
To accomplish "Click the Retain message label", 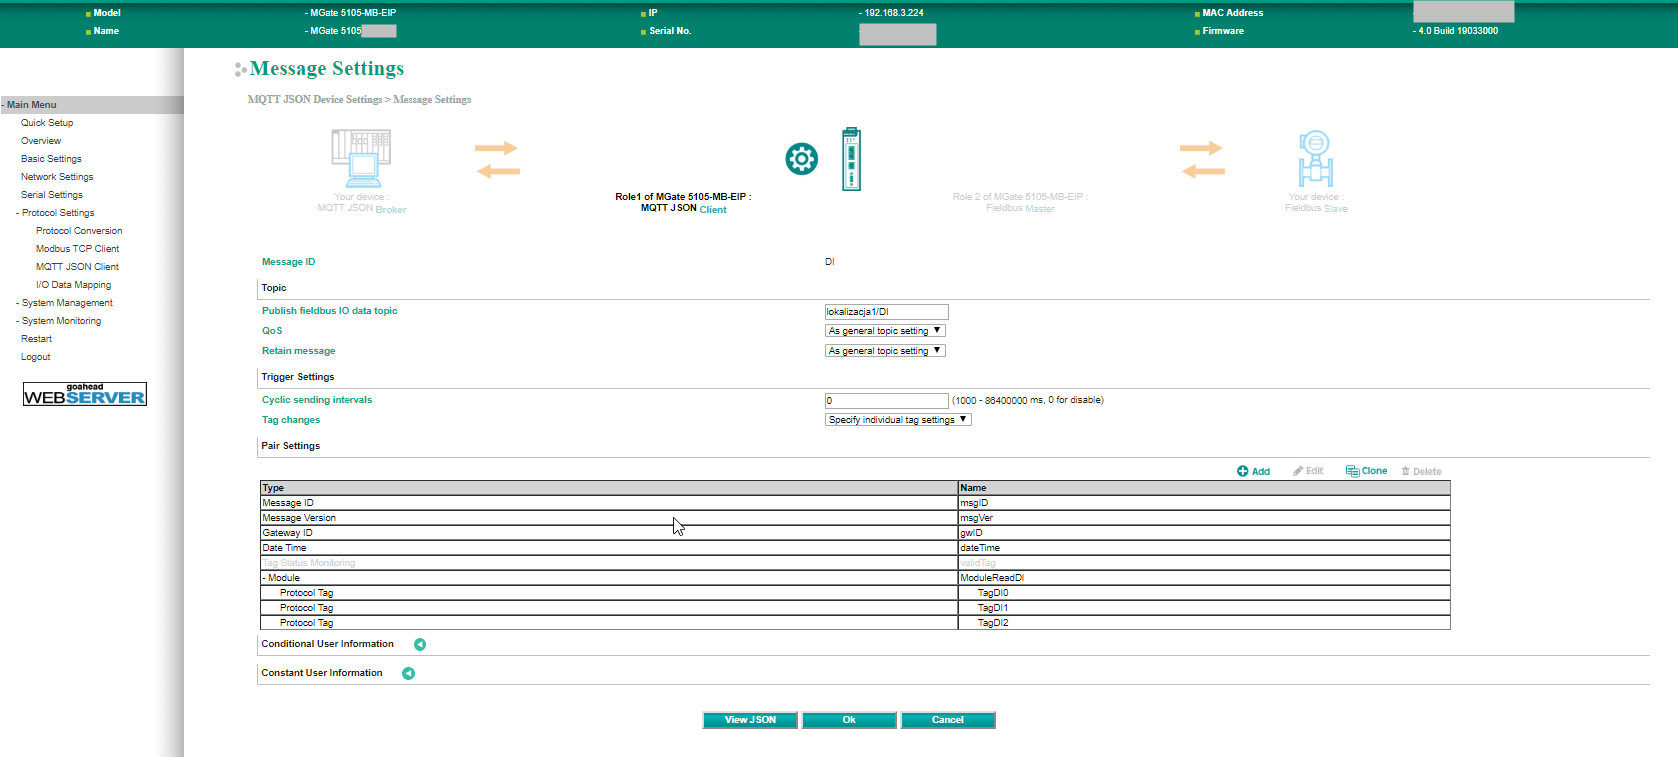I will pyautogui.click(x=298, y=351).
